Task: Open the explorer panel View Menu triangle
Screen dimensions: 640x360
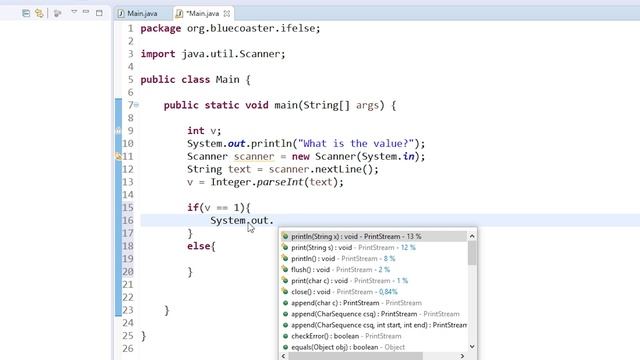Action: (x=74, y=12)
